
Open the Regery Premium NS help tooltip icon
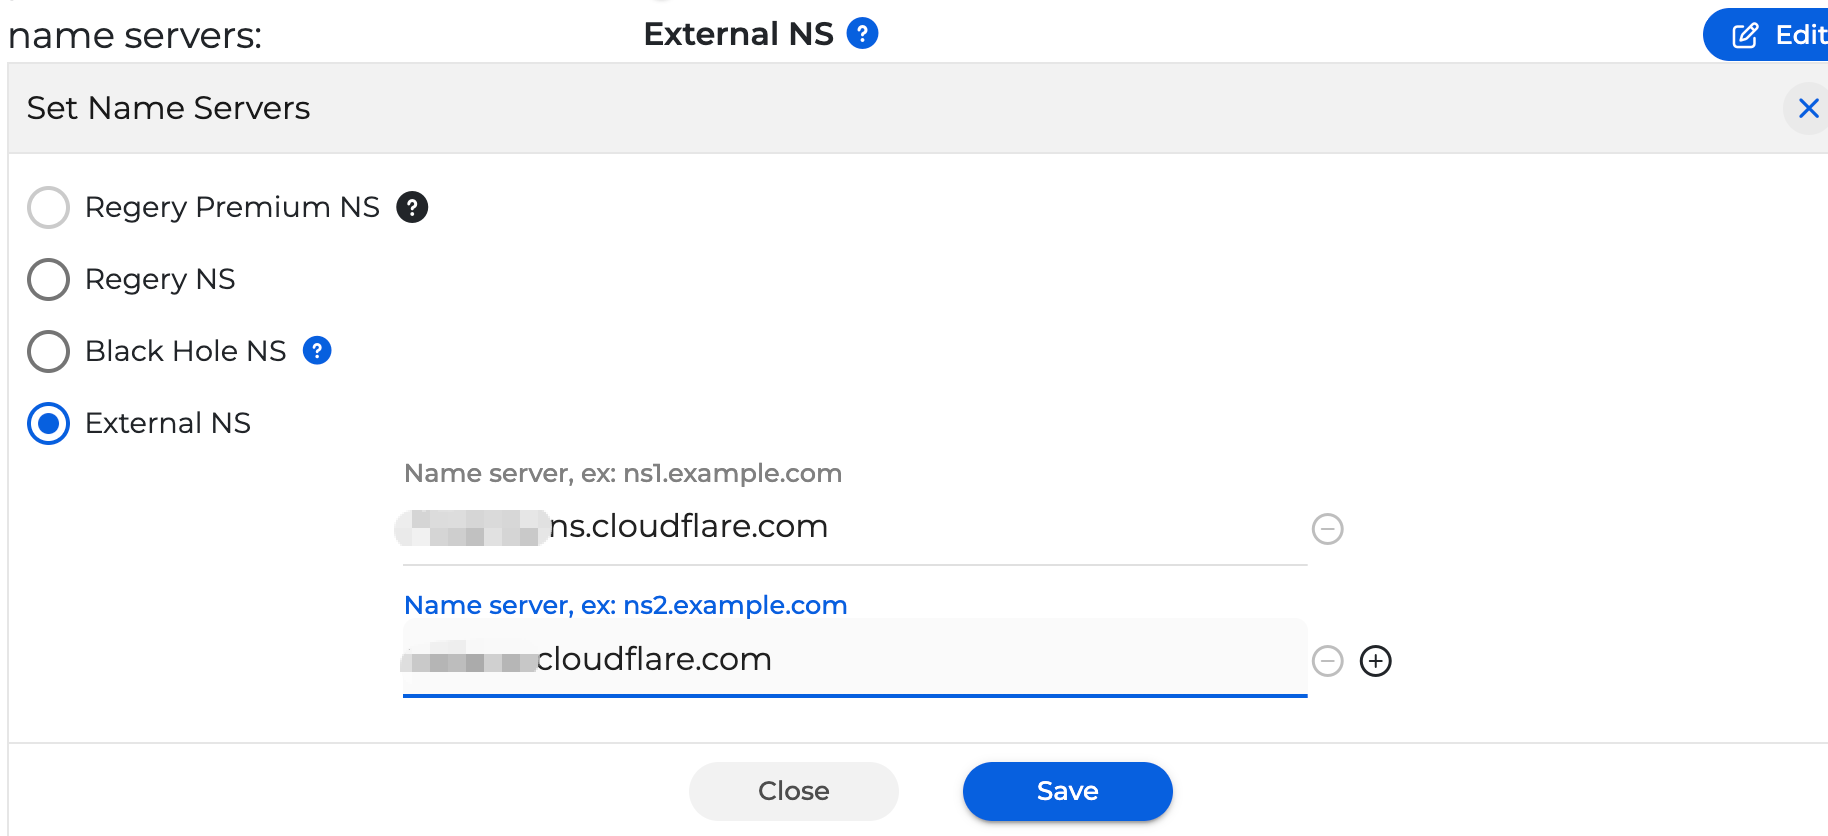pos(412,207)
